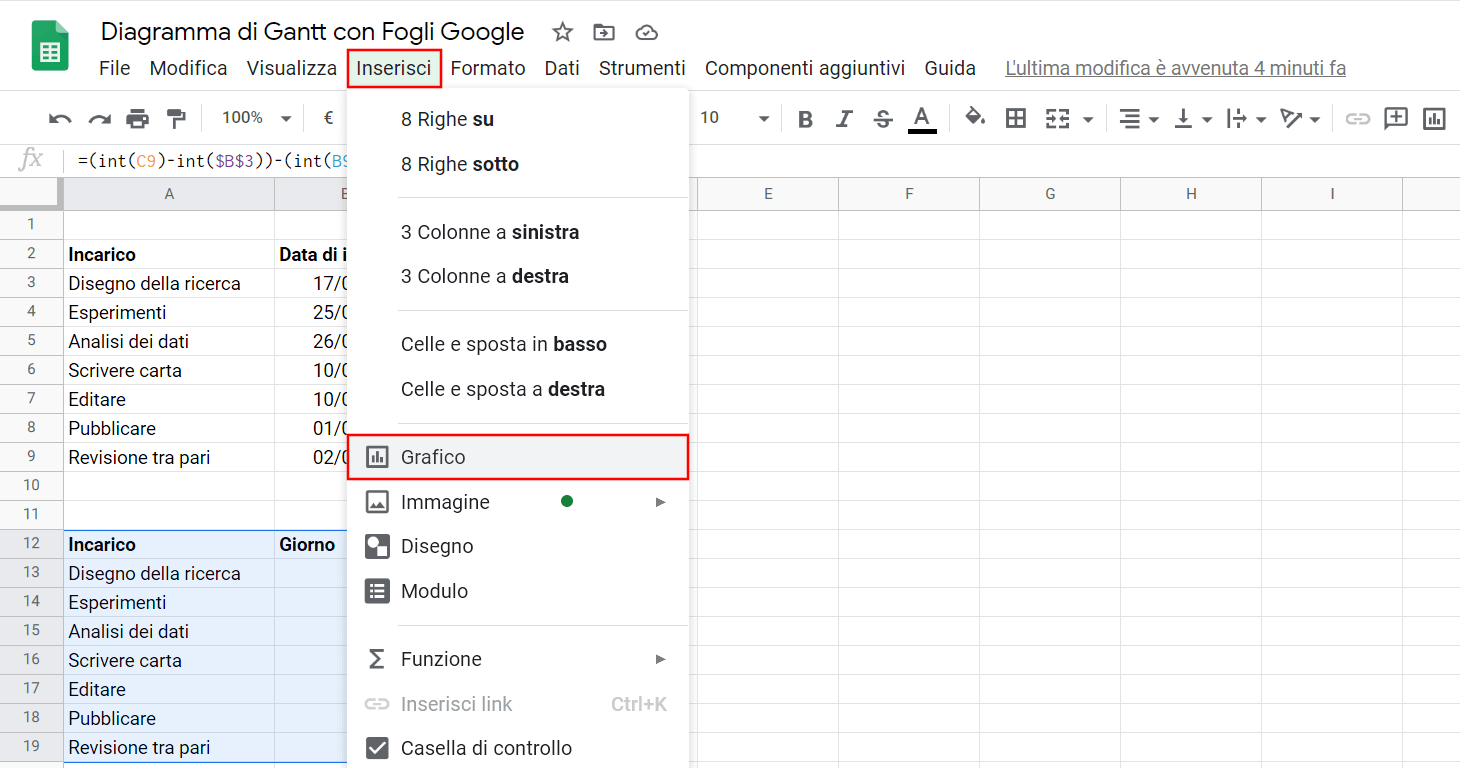Screen dimensions: 1460x768
Task: Open the zoom 100% dropdown
Action: click(x=256, y=118)
